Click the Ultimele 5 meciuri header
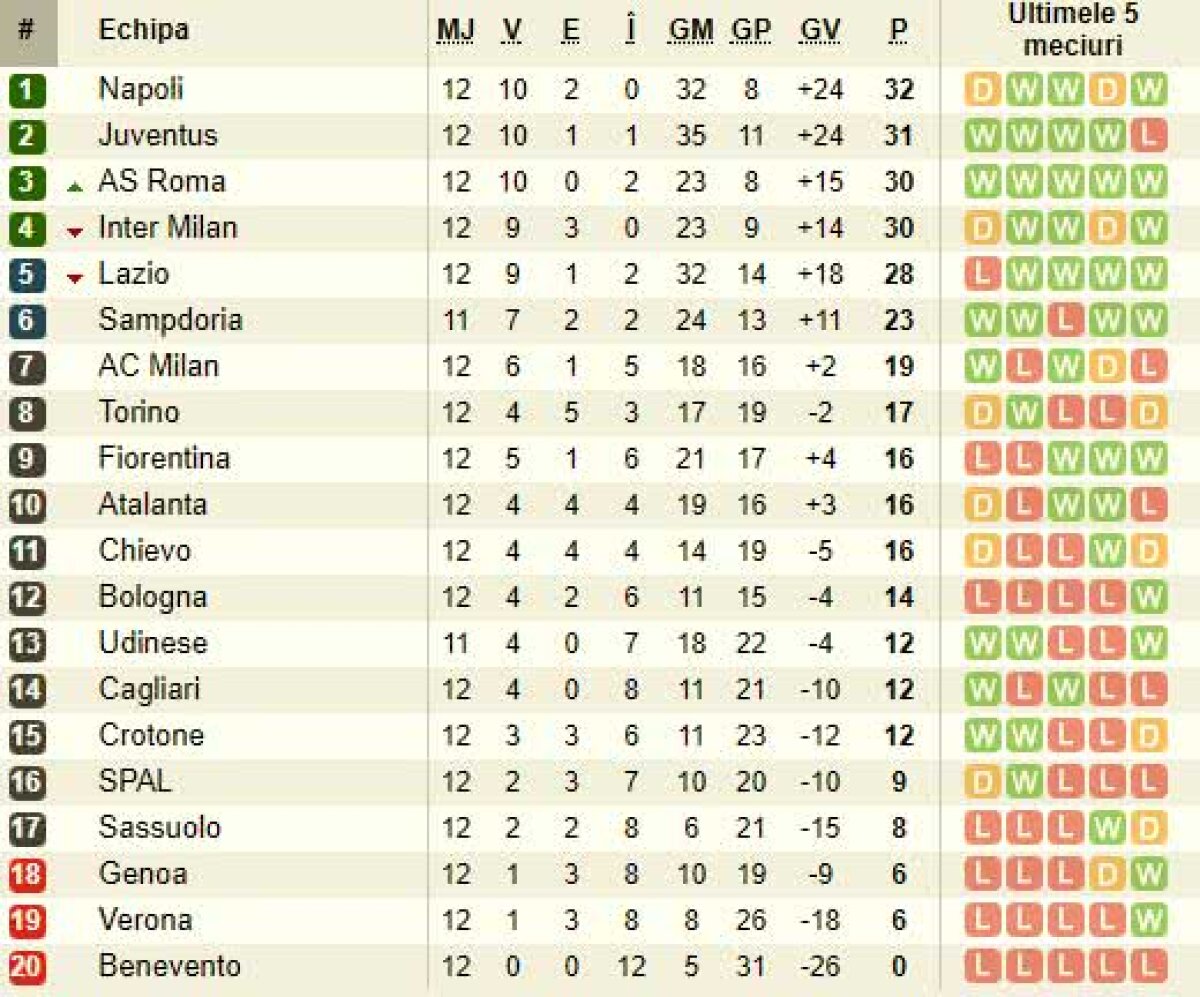Screen dimensions: 1200x997 coord(1073,30)
